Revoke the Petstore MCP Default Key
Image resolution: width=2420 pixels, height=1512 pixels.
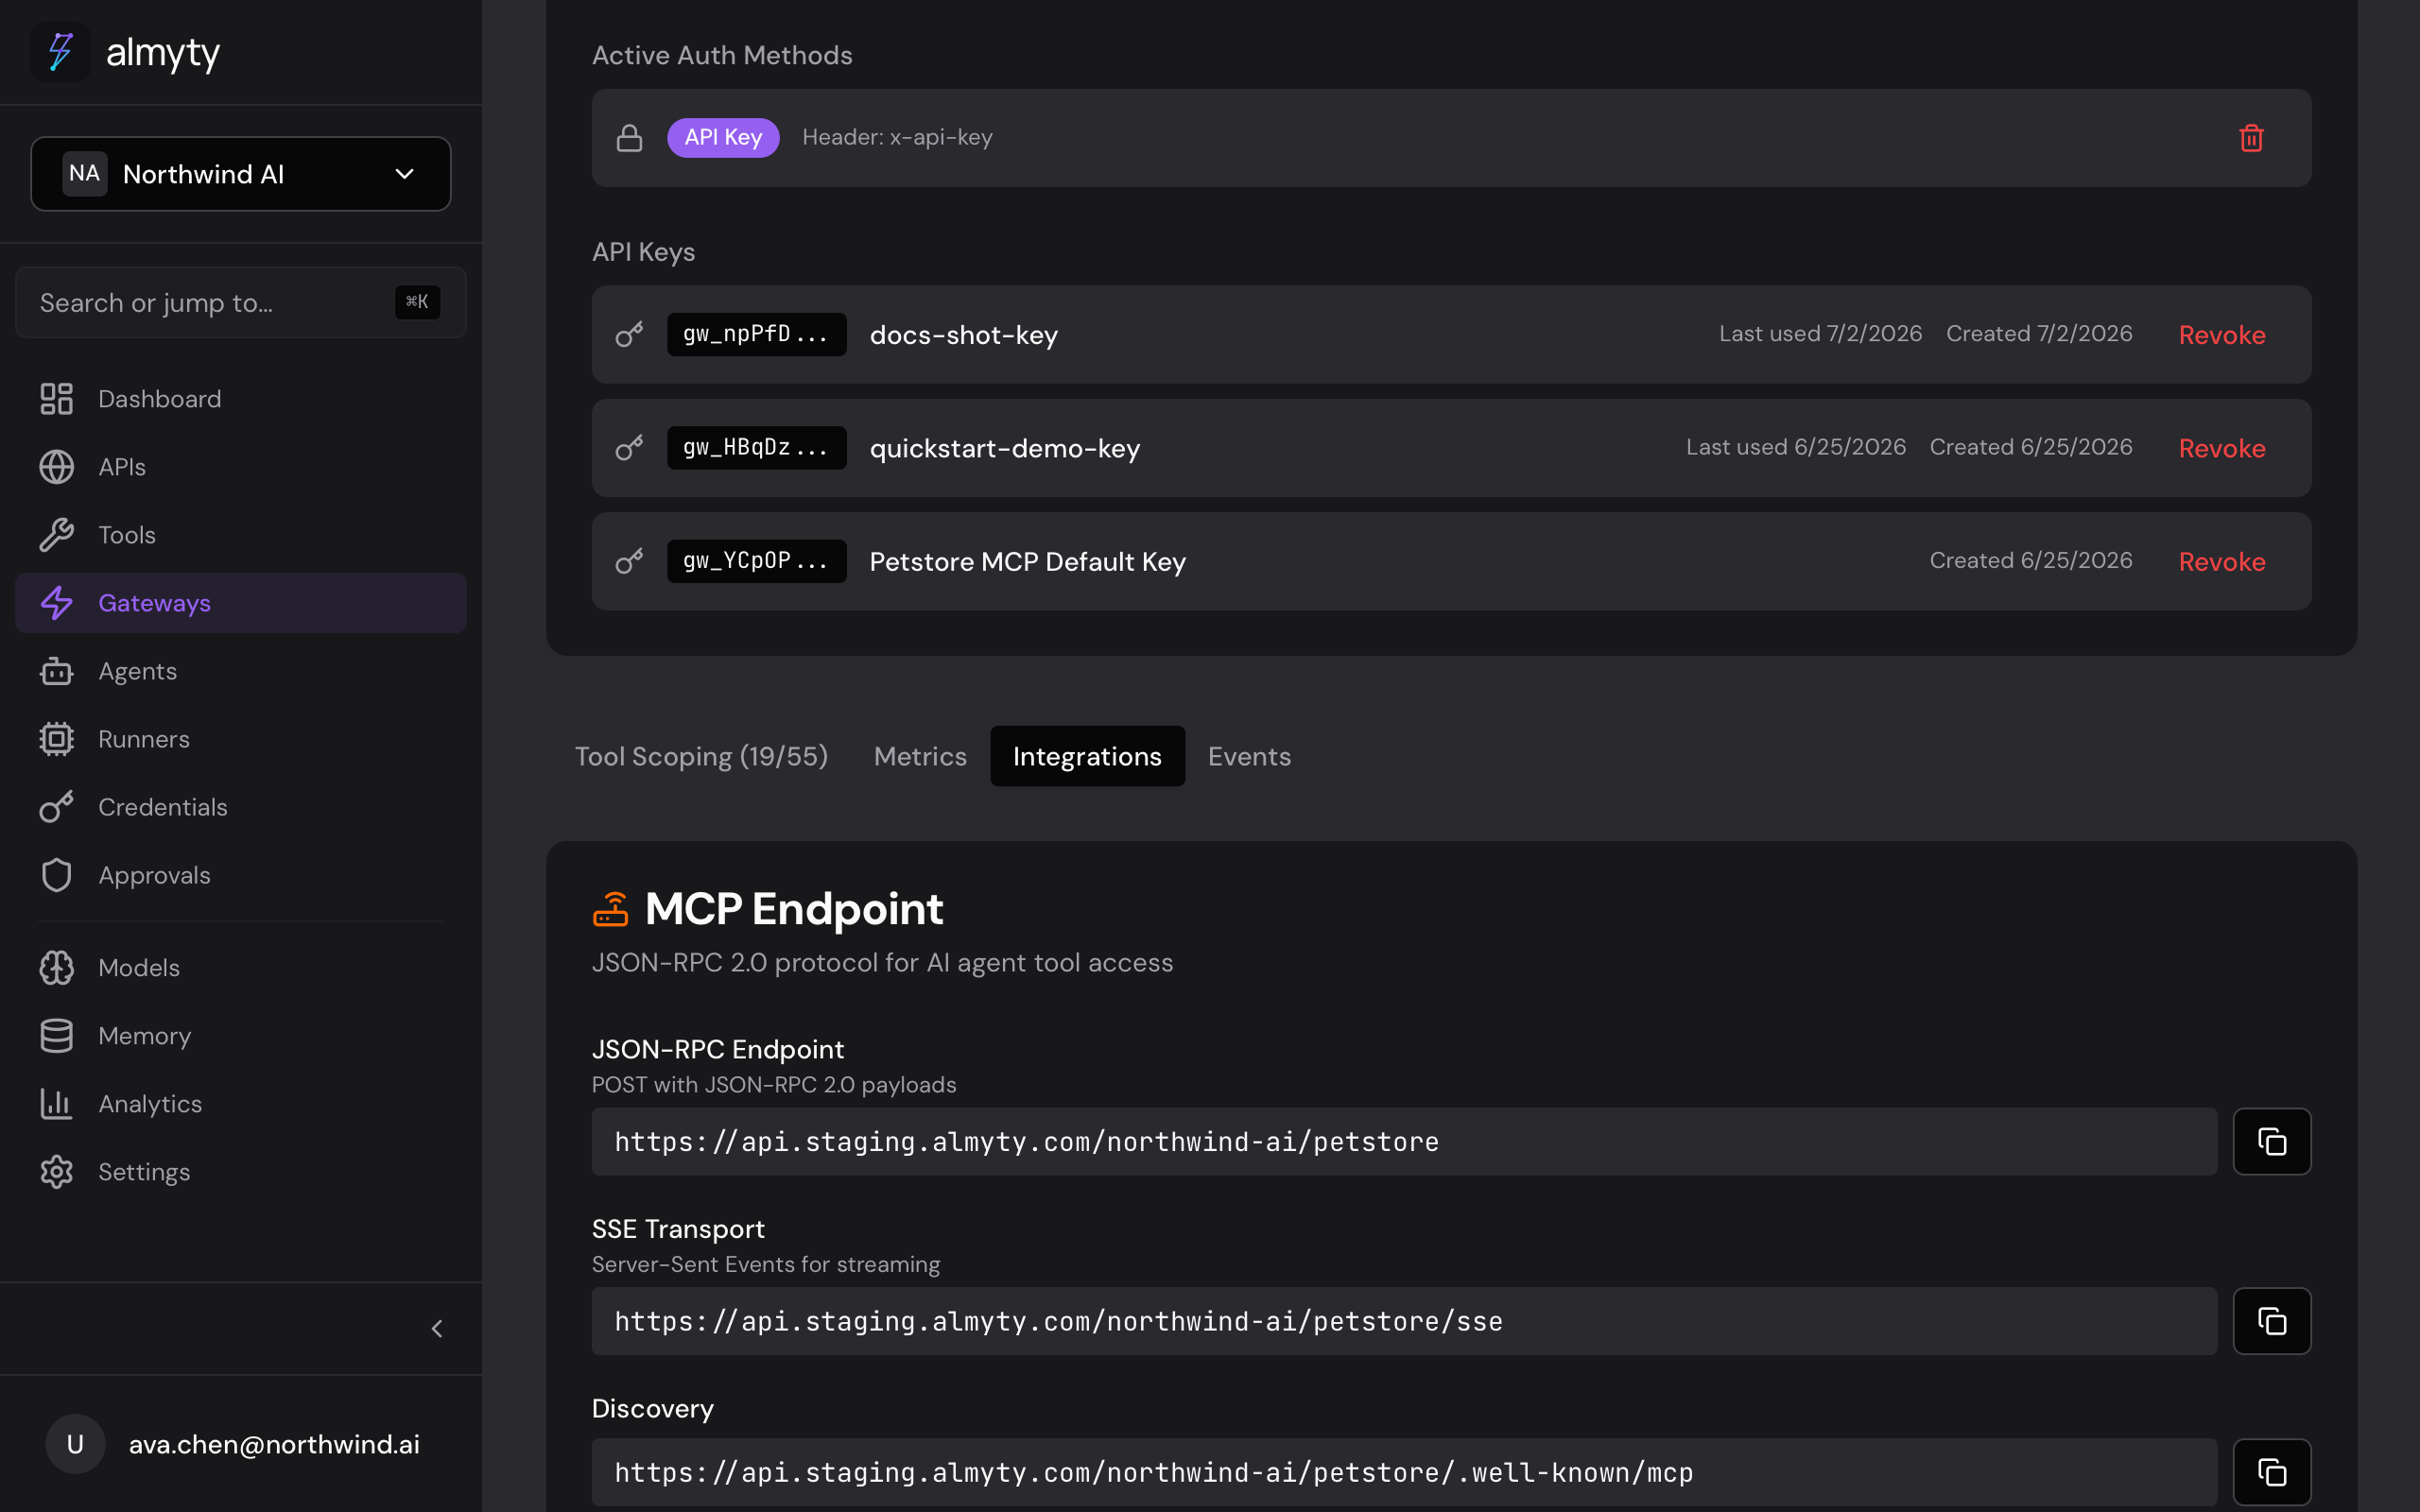(x=2222, y=562)
